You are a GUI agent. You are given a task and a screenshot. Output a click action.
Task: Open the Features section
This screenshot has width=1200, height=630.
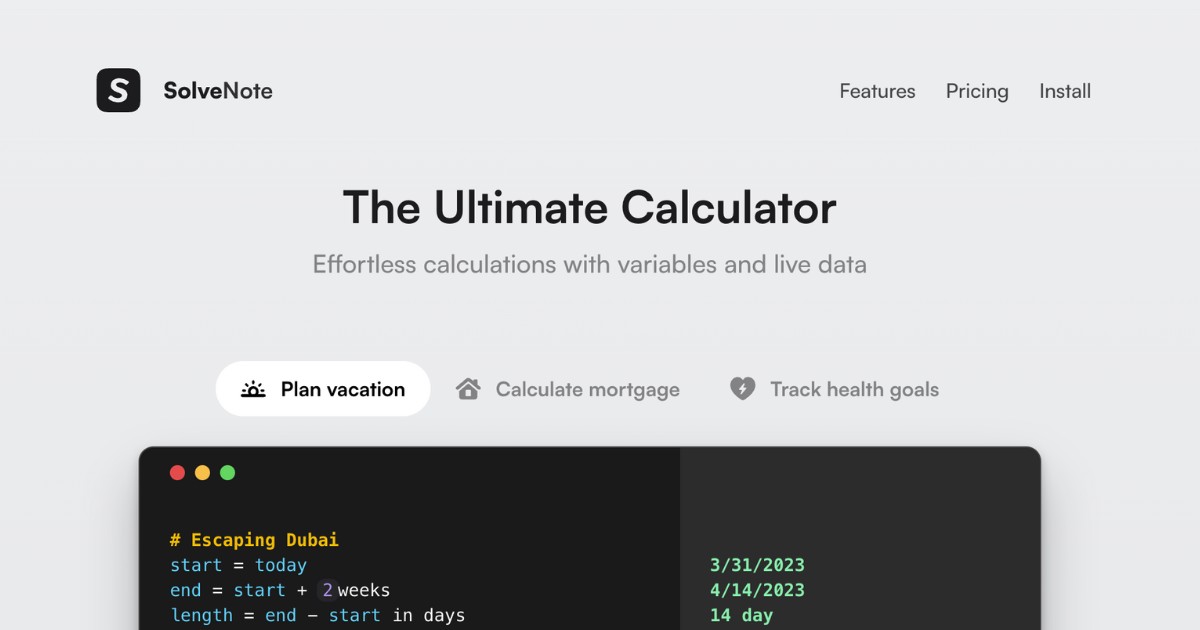(877, 91)
